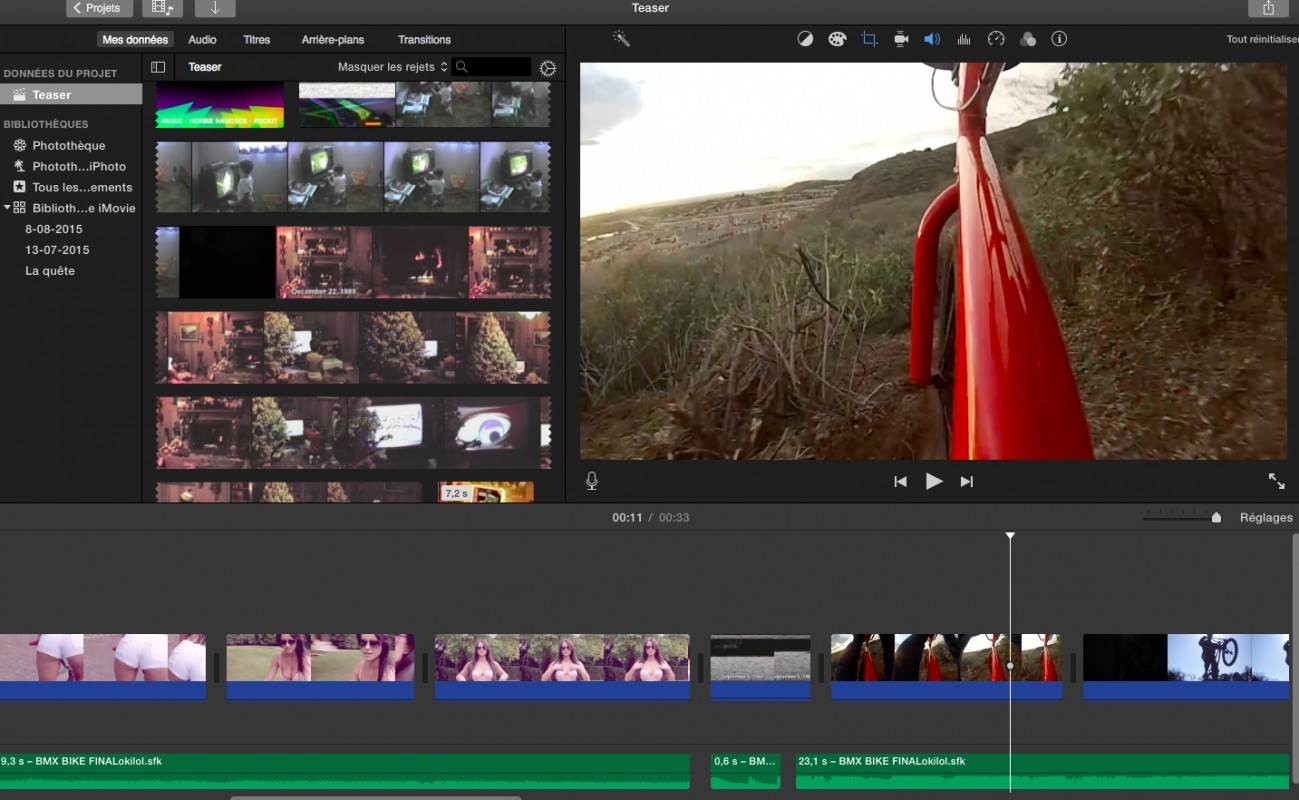The image size is (1299, 800).
Task: Open Réglages timeline settings
Action: (x=1266, y=518)
